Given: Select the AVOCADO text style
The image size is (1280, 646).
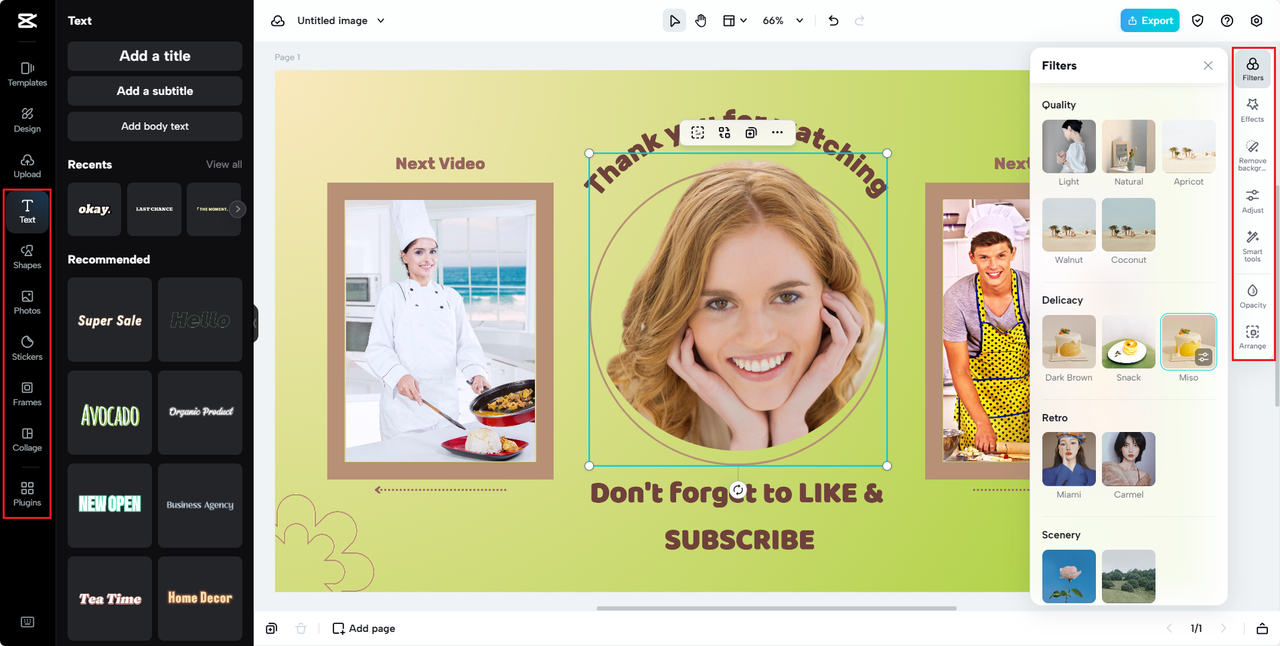Looking at the screenshot, I should click(110, 413).
